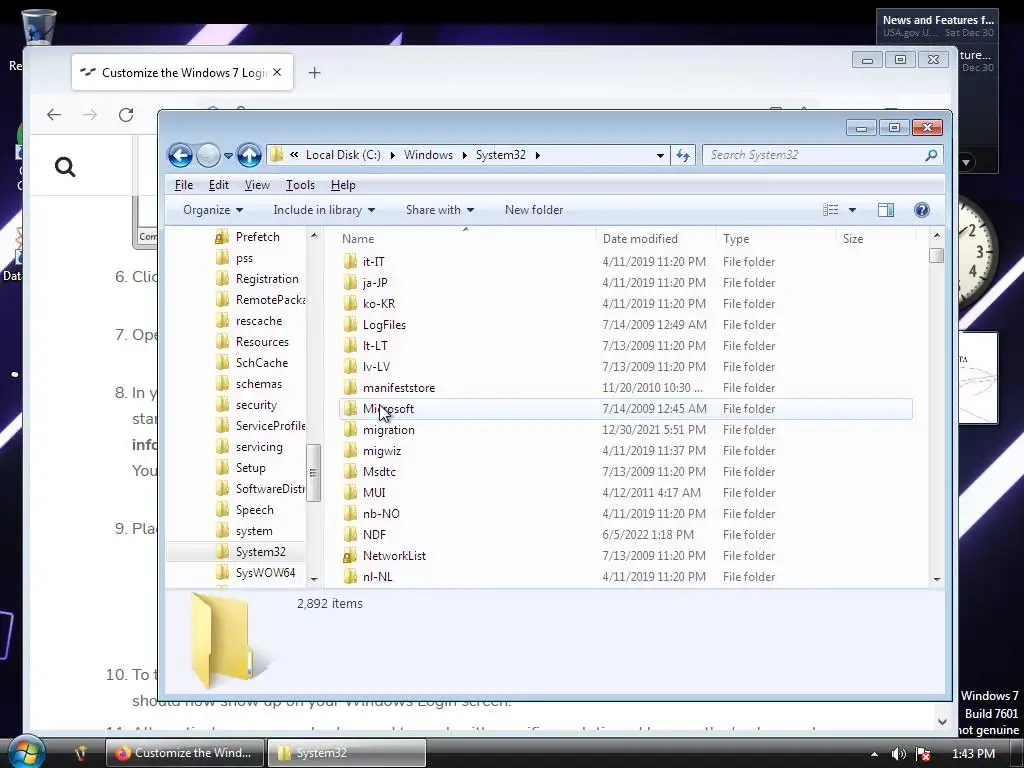Select the NDF folder

pyautogui.click(x=626, y=535)
